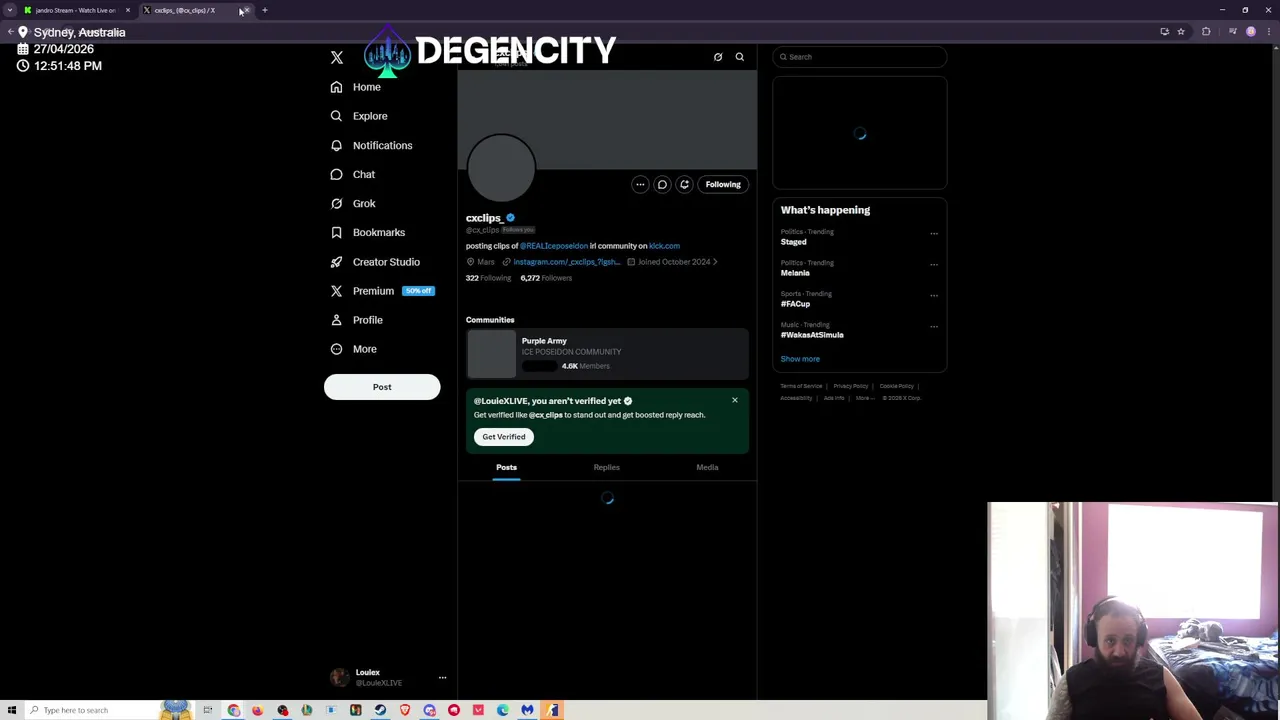Expand the More menu in the sidebar
1280x720 pixels.
pyautogui.click(x=353, y=349)
